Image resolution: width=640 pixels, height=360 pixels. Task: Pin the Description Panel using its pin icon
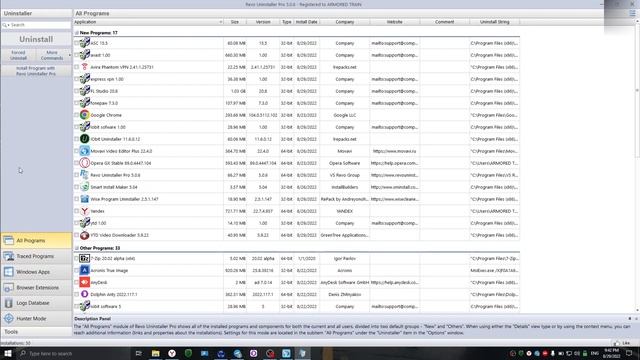pos(630,318)
